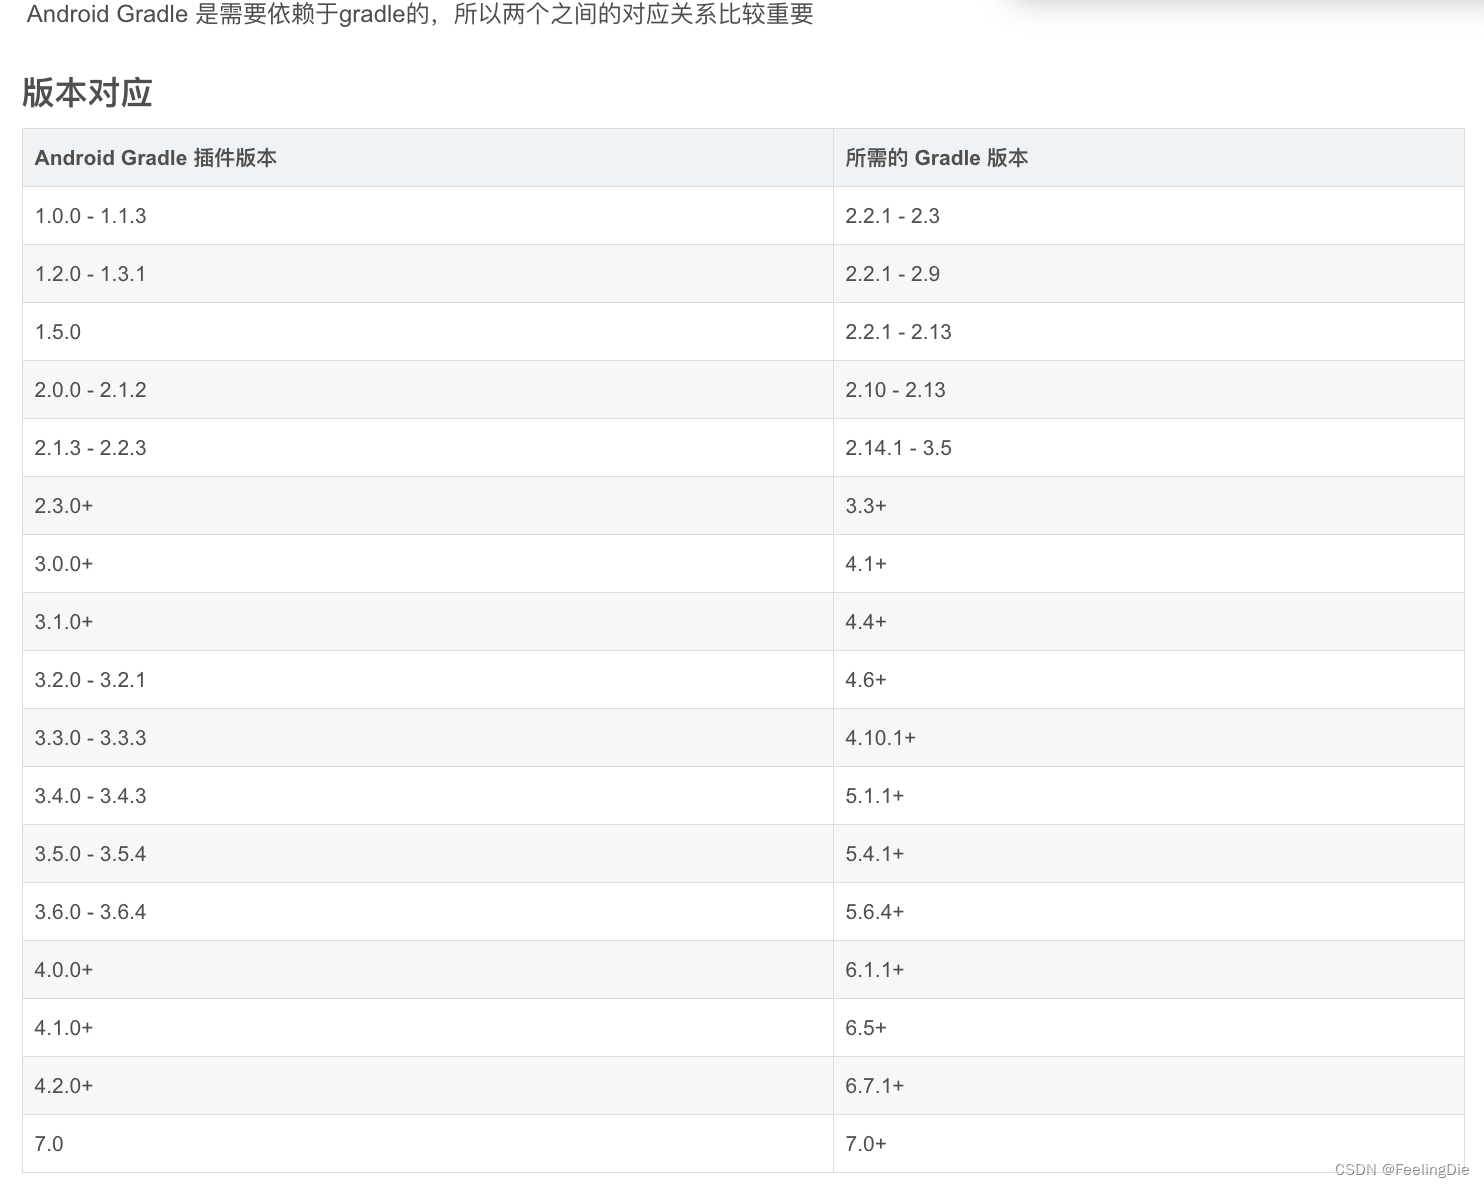Click the plugin version 2.0.0 - 2.1.2 cell
This screenshot has width=1484, height=1188.
91,389
